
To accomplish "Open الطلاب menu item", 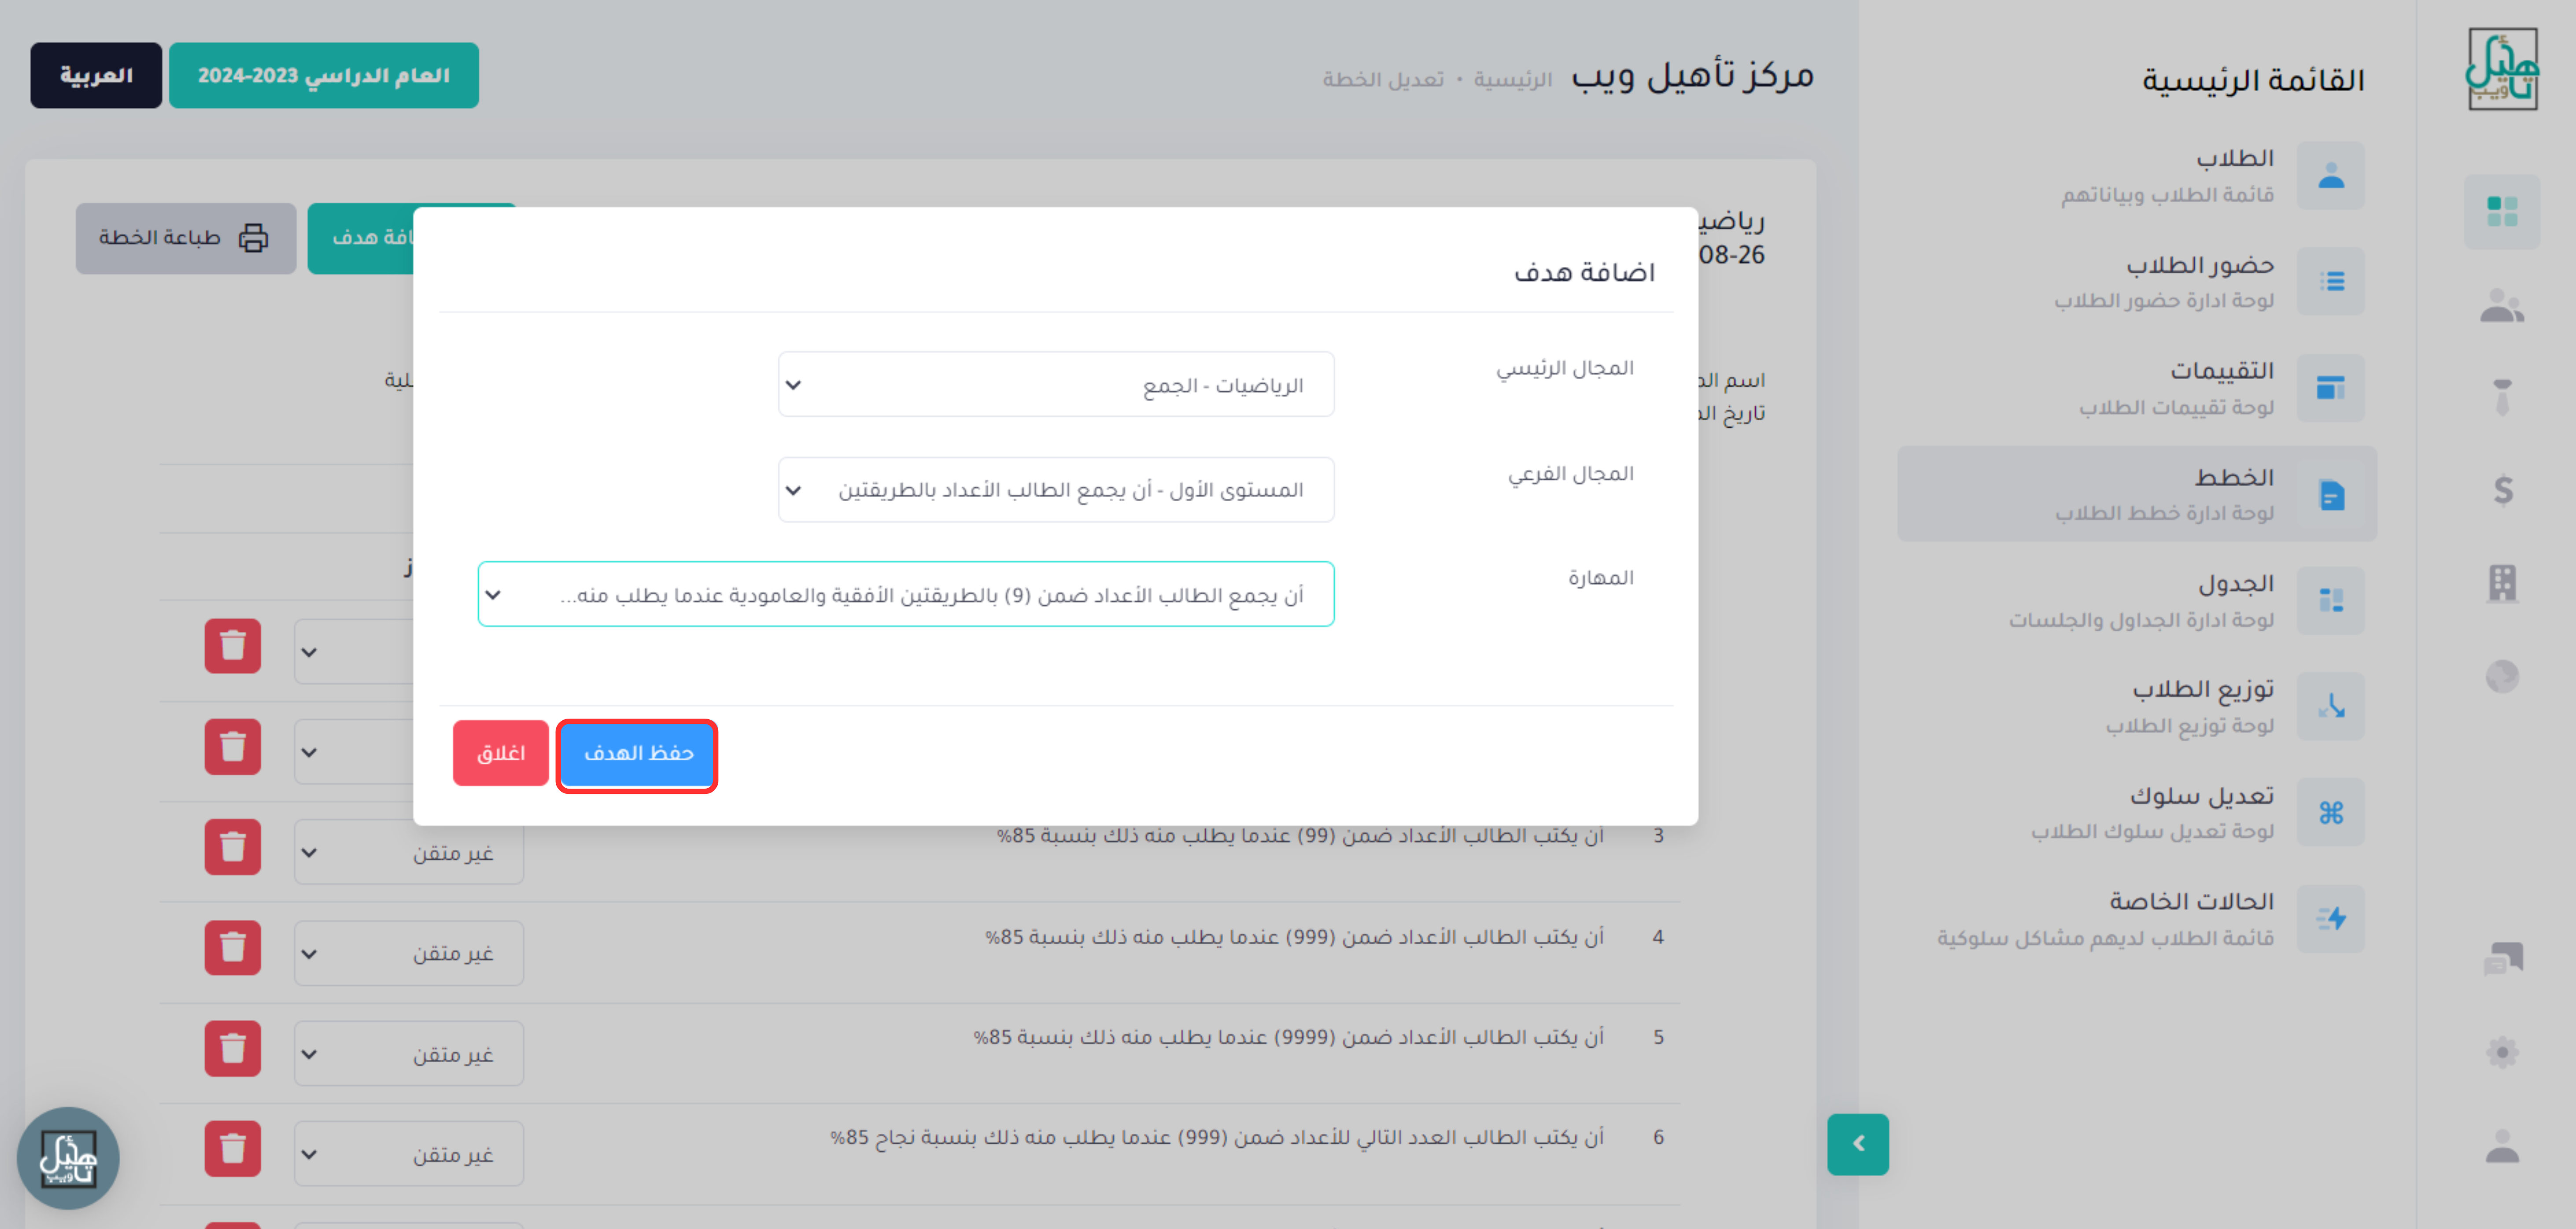I will pos(2137,176).
